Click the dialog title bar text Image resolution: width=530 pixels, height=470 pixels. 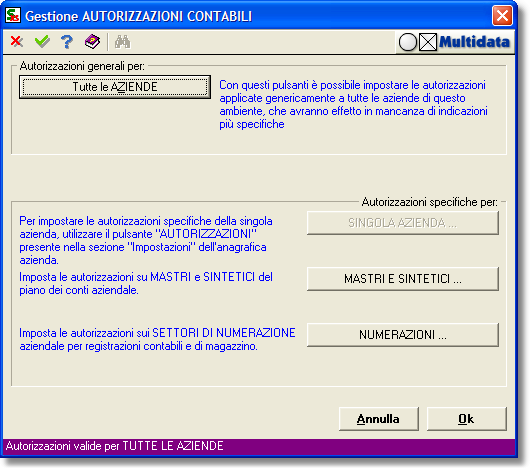tap(139, 16)
